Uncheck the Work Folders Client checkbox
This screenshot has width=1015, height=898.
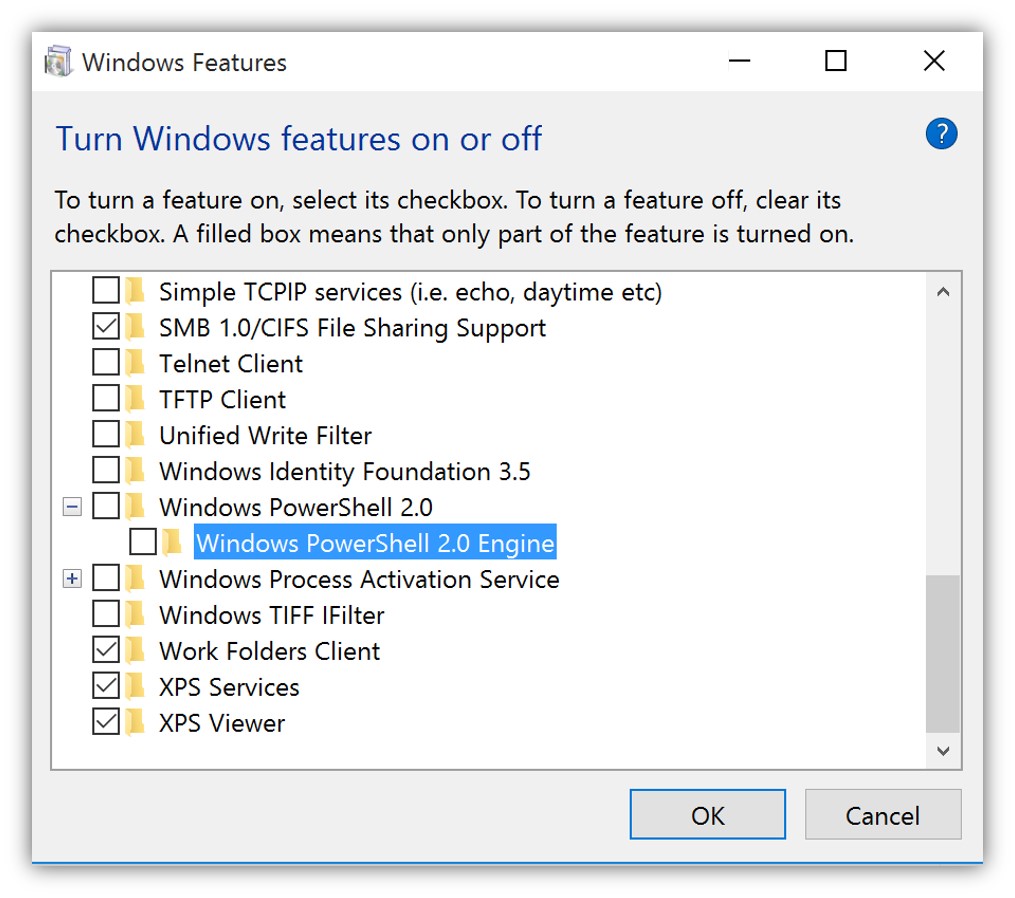click(x=106, y=650)
